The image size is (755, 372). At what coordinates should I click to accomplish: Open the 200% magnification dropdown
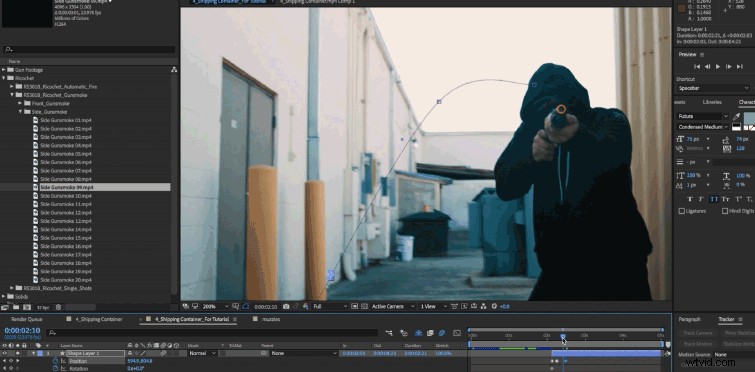(215, 306)
